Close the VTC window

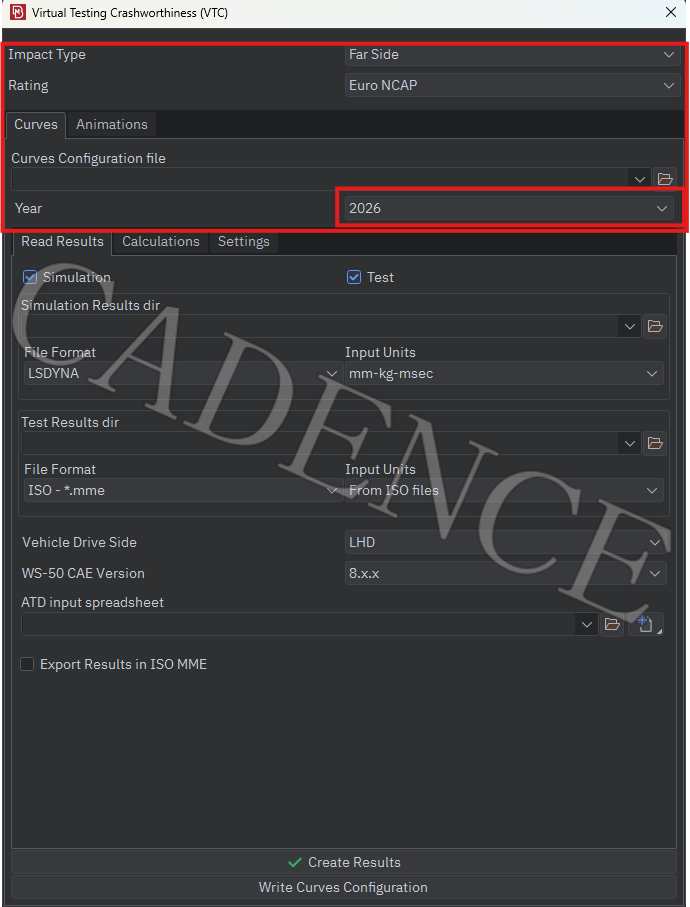pos(671,12)
